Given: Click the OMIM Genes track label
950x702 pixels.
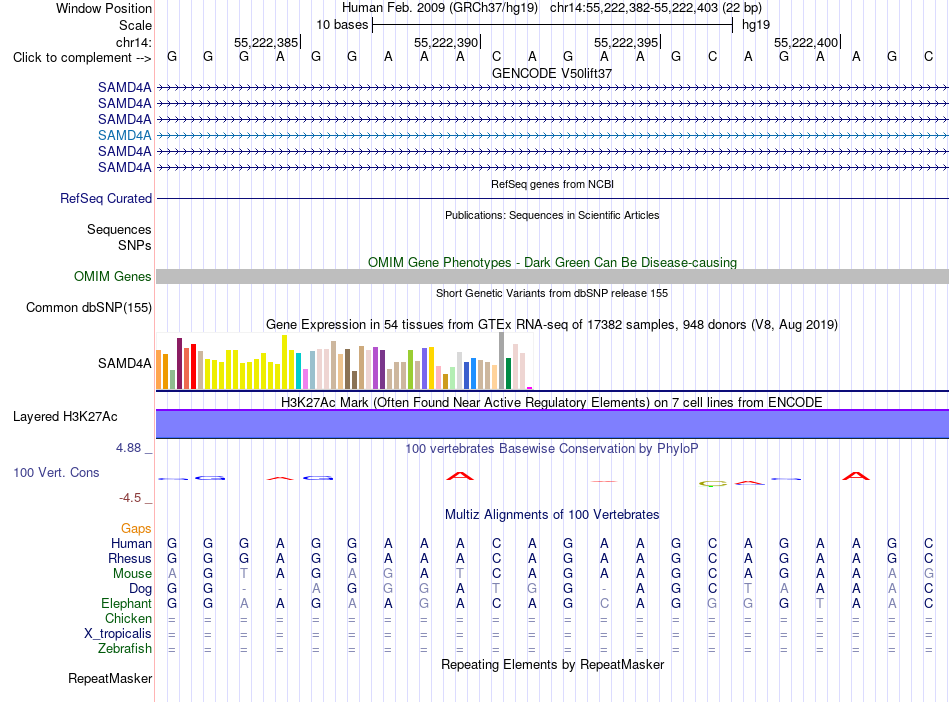Looking at the screenshot, I should (x=112, y=276).
